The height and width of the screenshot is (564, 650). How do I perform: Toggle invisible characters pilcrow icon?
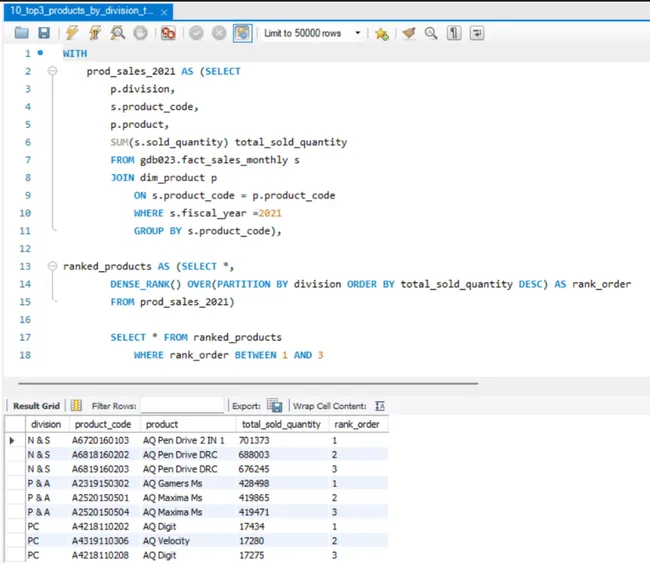click(x=454, y=33)
